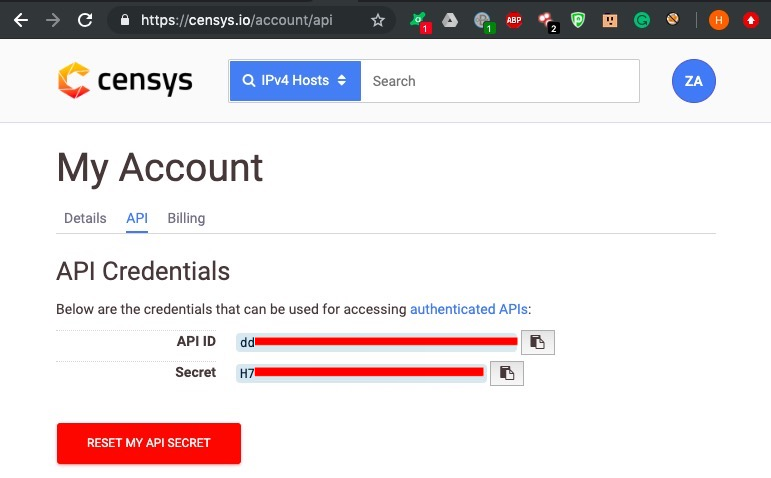
Task: Open the Chrome profile avatar H
Action: point(719,20)
